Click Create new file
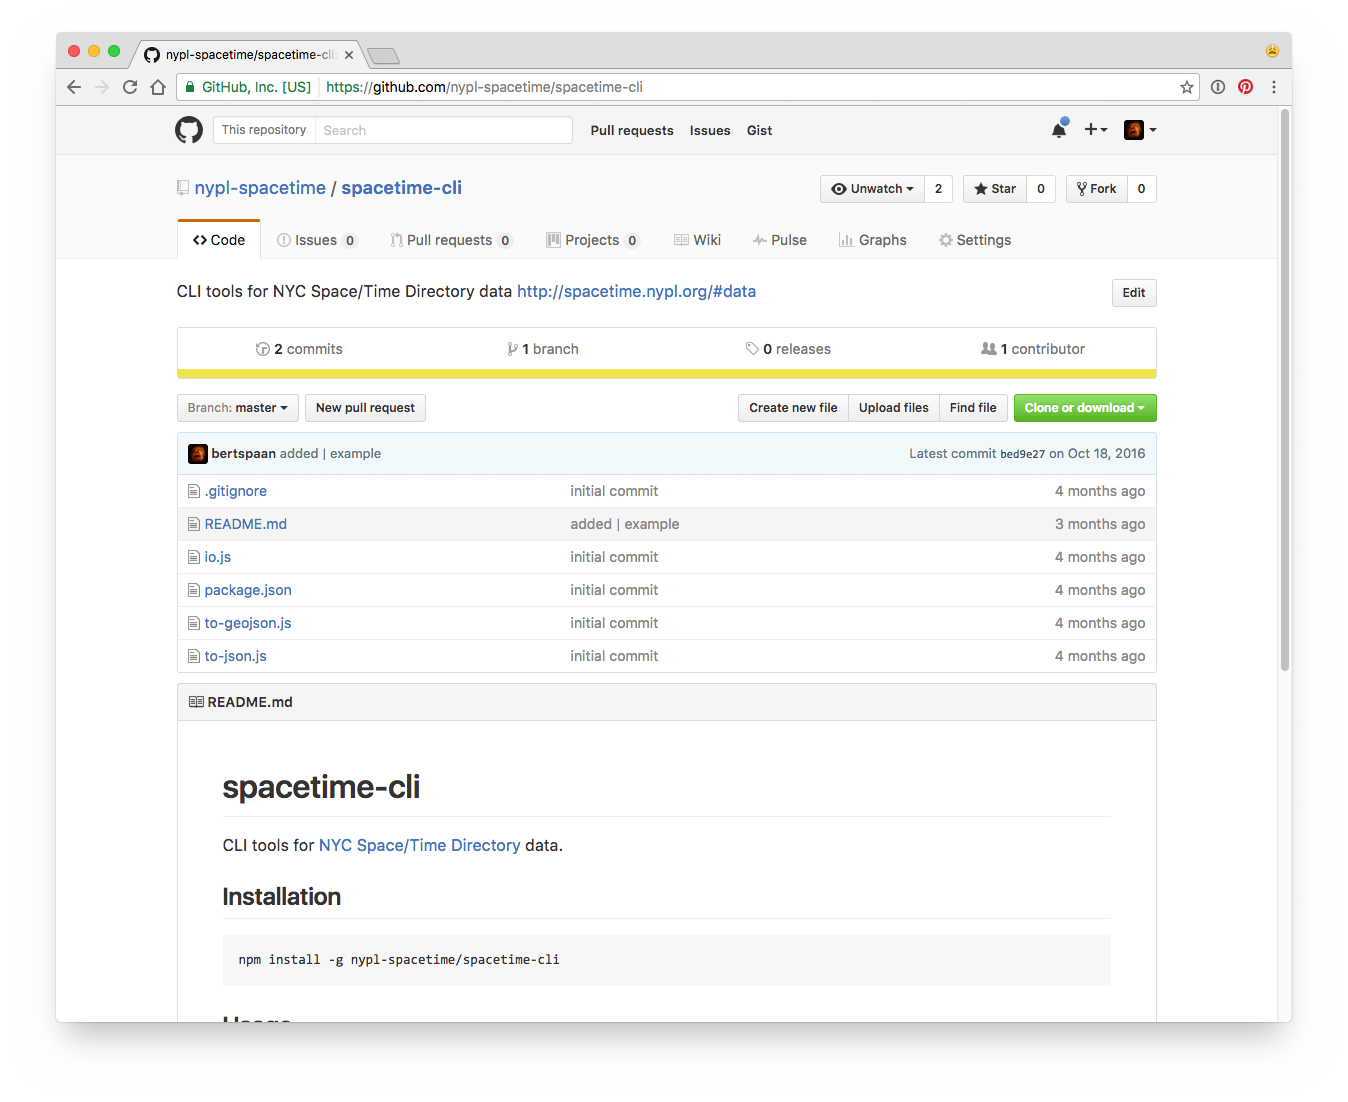Screen dimensions: 1348x1102 pyautogui.click(x=793, y=408)
